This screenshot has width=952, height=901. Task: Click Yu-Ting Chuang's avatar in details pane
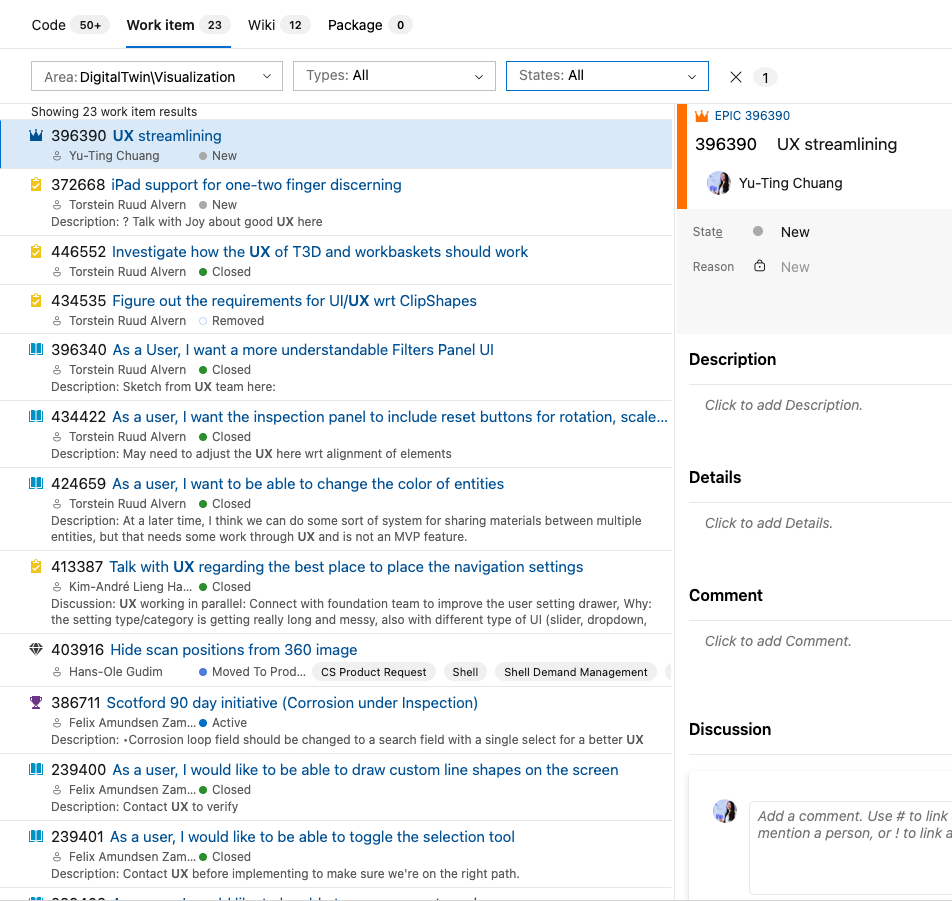718,183
